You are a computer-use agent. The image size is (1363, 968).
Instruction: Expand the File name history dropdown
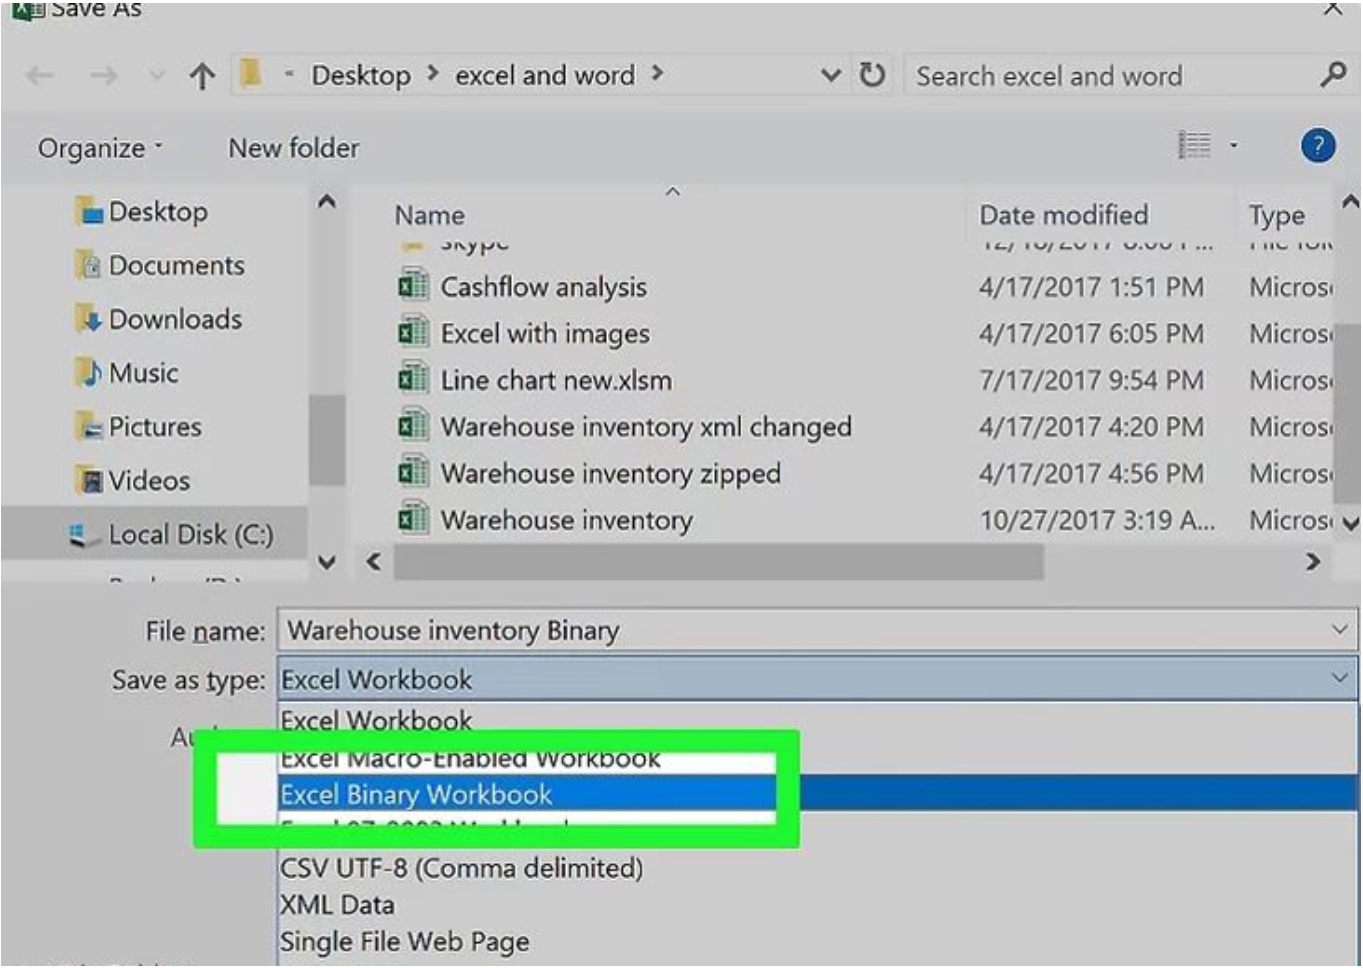[x=1336, y=632]
